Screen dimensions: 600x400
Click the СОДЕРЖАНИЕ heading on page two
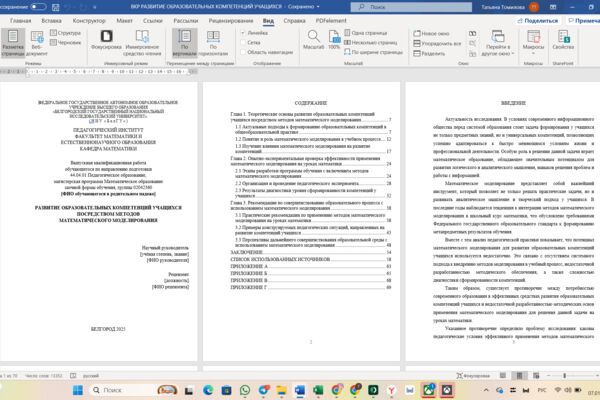coord(311,103)
